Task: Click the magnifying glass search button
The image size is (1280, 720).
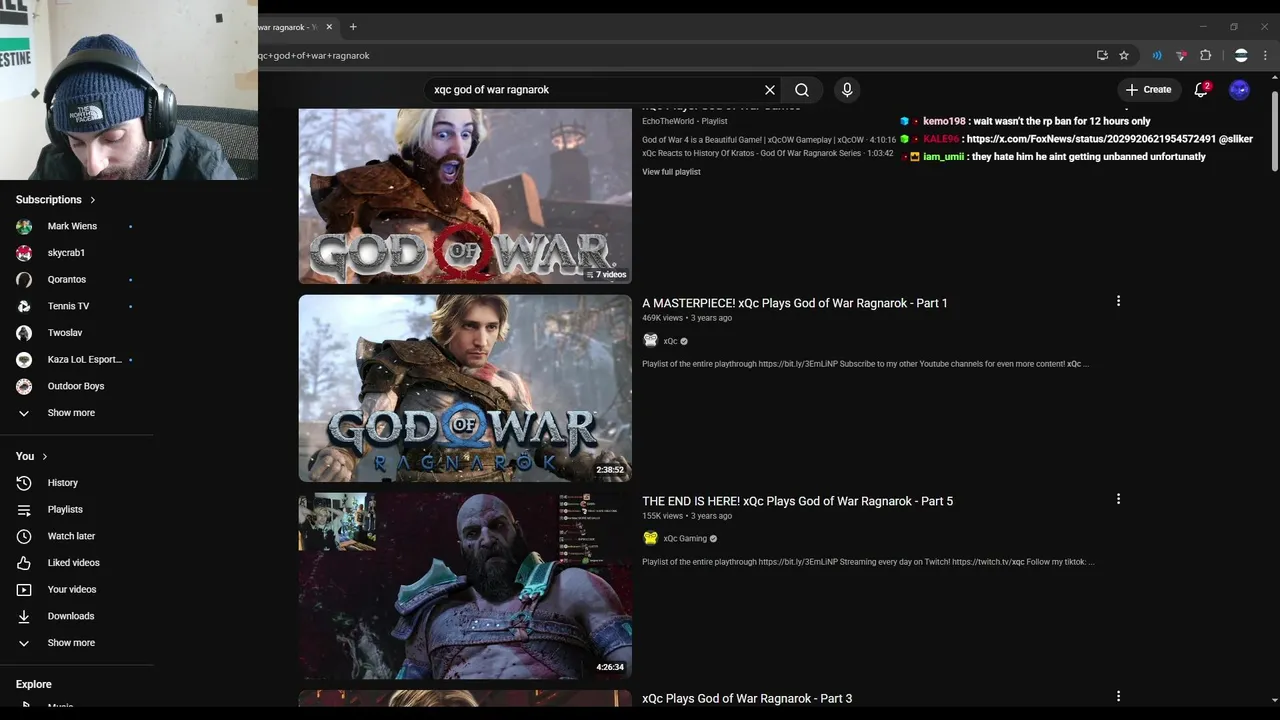Action: [802, 90]
